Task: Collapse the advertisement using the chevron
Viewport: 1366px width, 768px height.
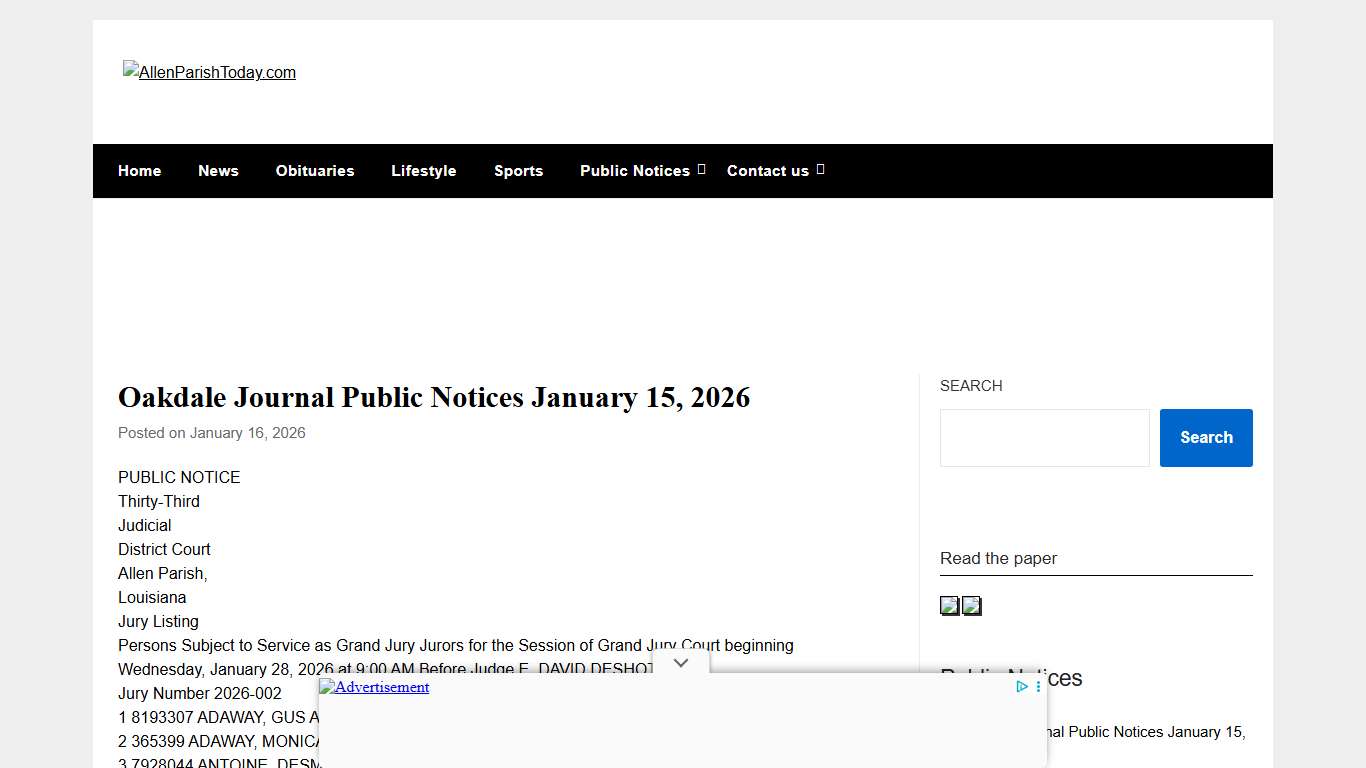Action: (x=681, y=662)
